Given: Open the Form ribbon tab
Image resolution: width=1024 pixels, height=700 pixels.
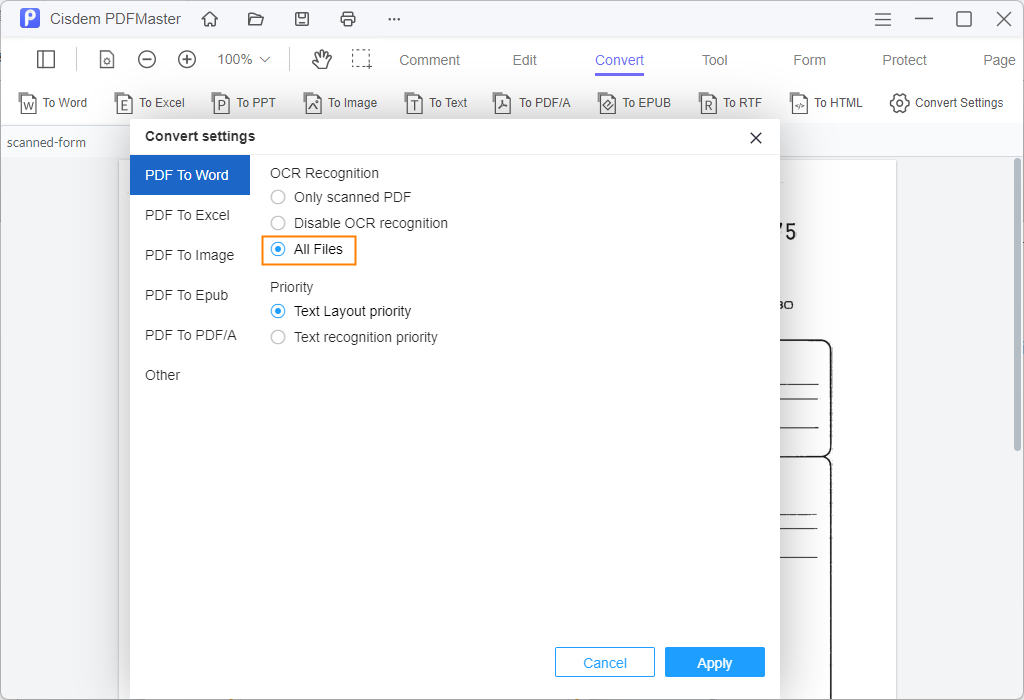Looking at the screenshot, I should (809, 60).
